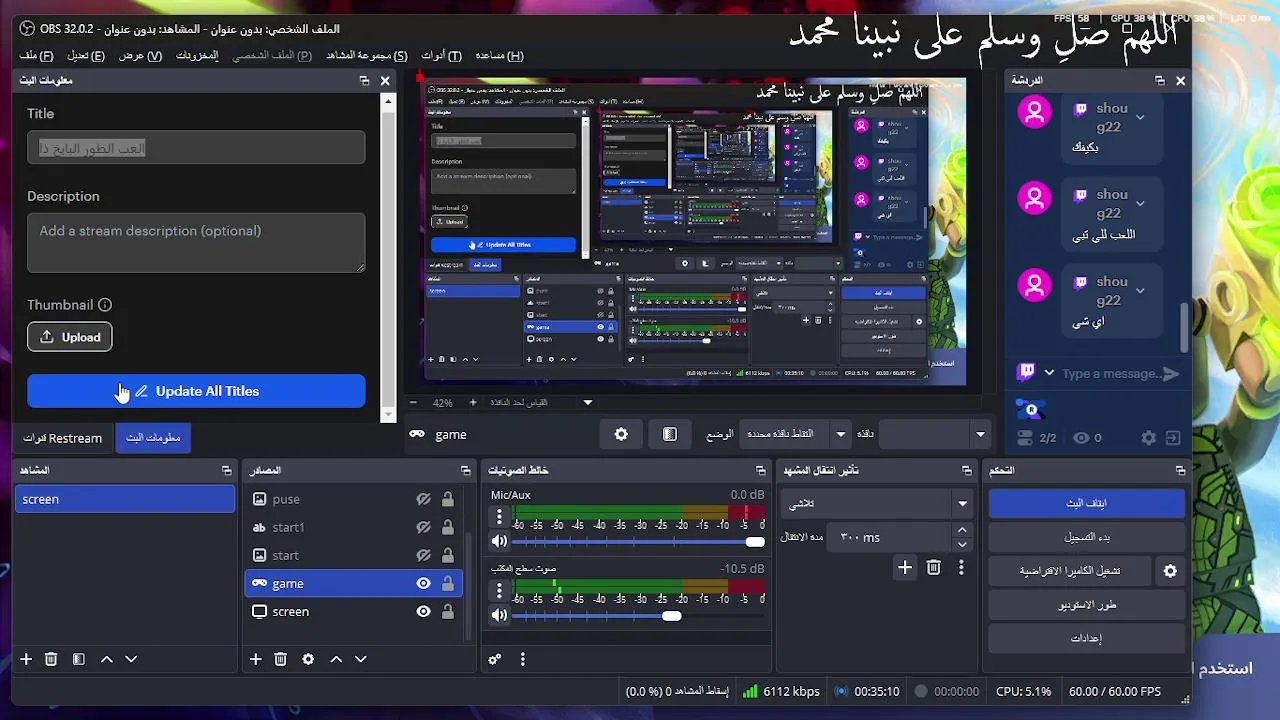
Task: Open the مساعدة (Help) menu
Action: [499, 55]
